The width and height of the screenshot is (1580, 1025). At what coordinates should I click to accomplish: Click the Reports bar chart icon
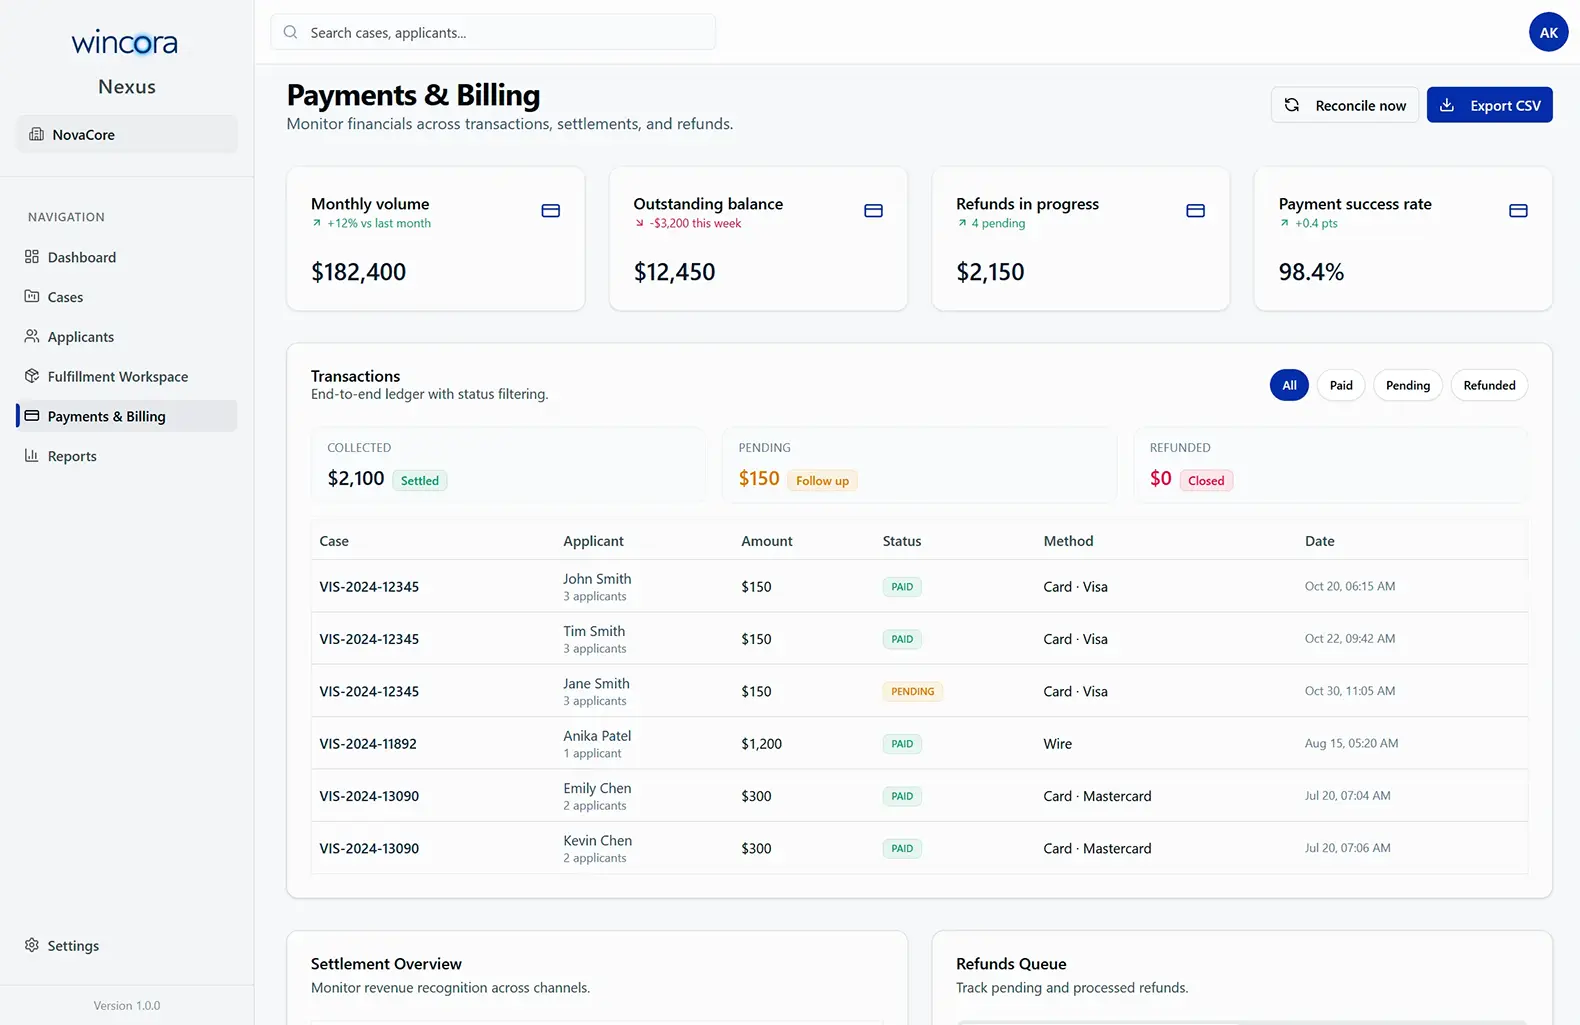[x=32, y=456]
